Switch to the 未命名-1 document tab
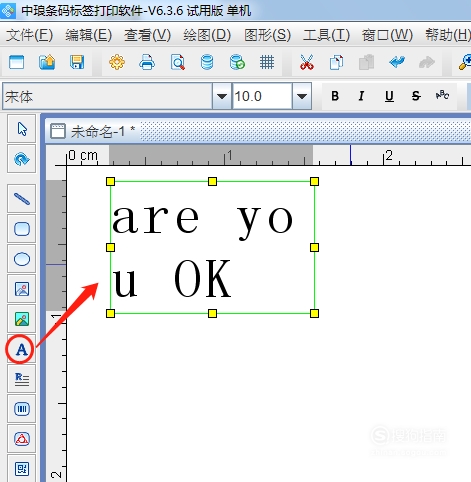 pos(93,131)
